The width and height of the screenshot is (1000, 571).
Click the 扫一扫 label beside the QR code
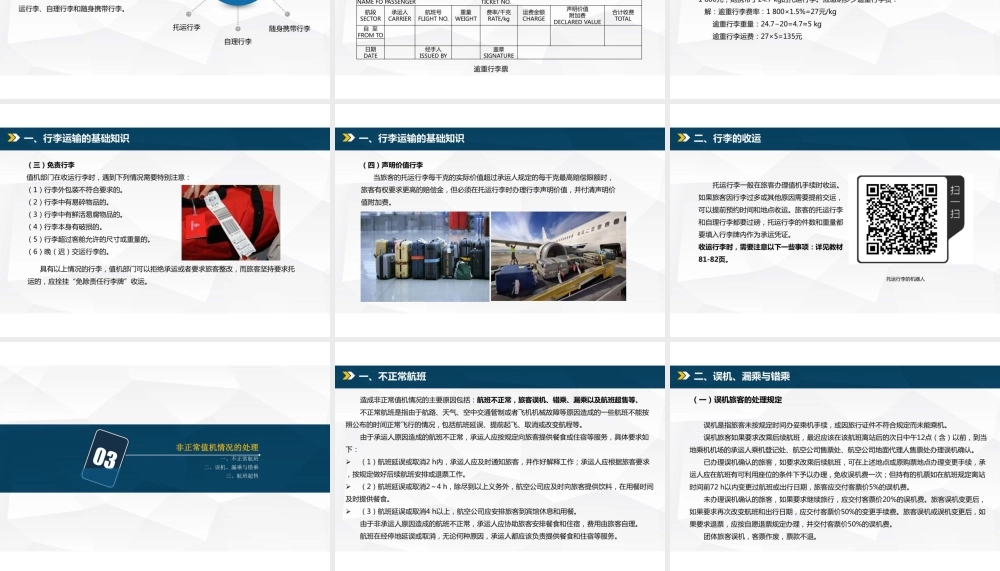[955, 202]
